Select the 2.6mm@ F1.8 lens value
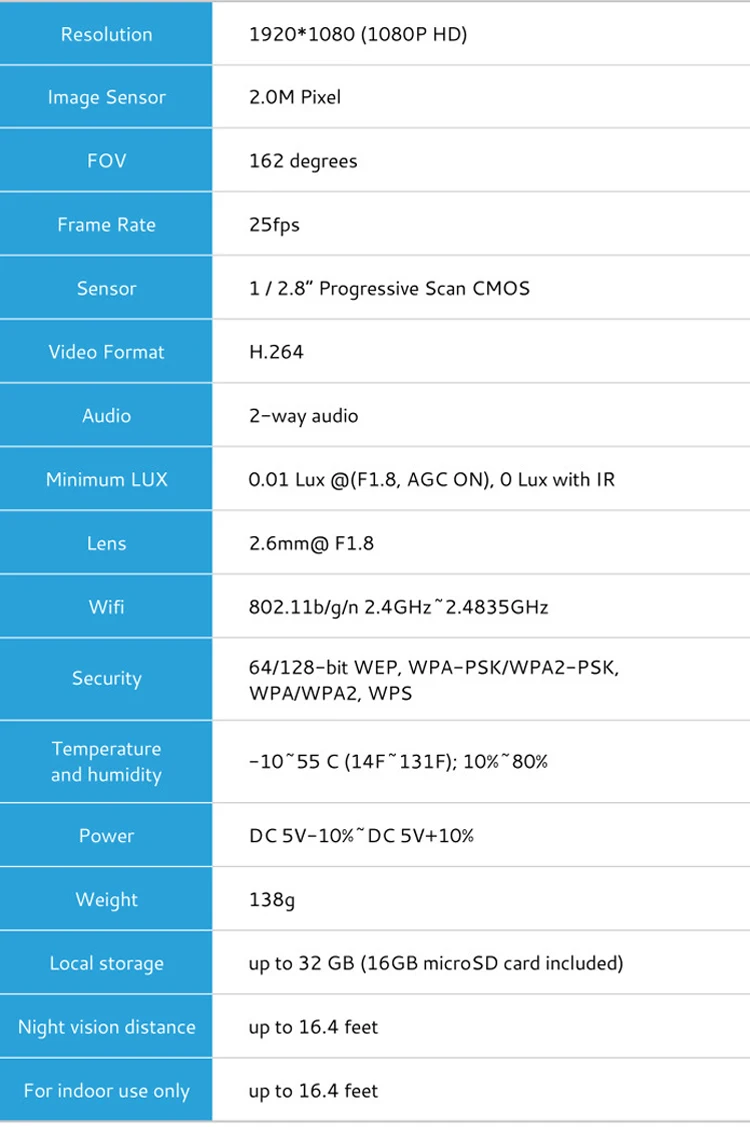Viewport: 750px width, 1127px height. [311, 544]
